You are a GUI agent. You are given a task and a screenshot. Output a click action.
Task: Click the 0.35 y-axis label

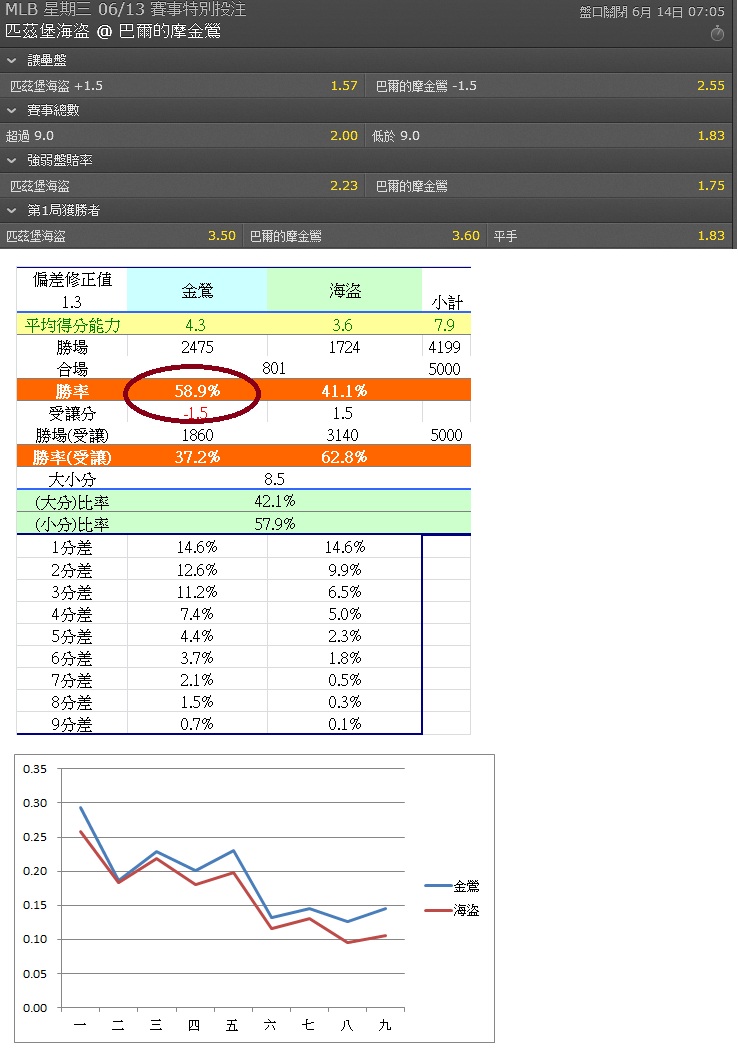pos(35,769)
